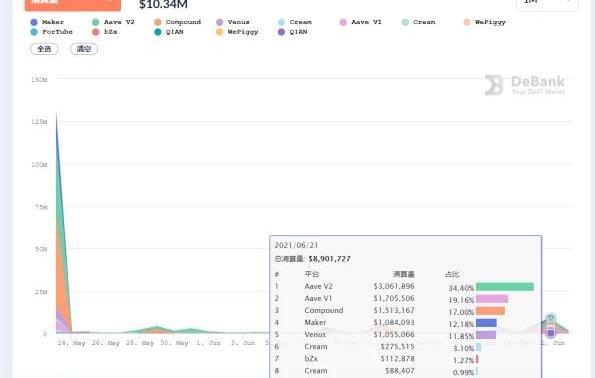Clear all series with the 清空 button

pos(84,49)
